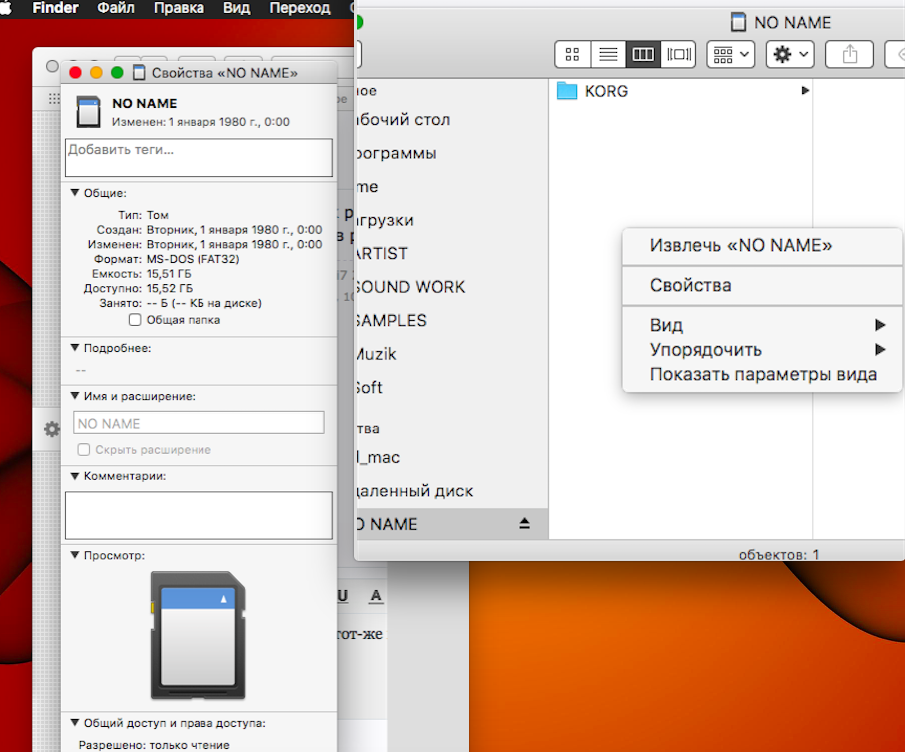Open the gear action menu in toolbar
This screenshot has width=905, height=752.
click(790, 55)
